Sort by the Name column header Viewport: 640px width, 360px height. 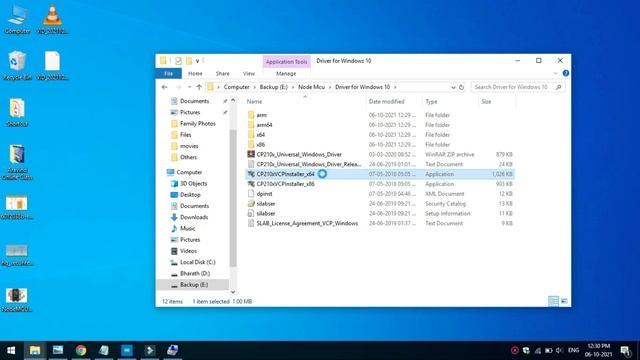[254, 102]
